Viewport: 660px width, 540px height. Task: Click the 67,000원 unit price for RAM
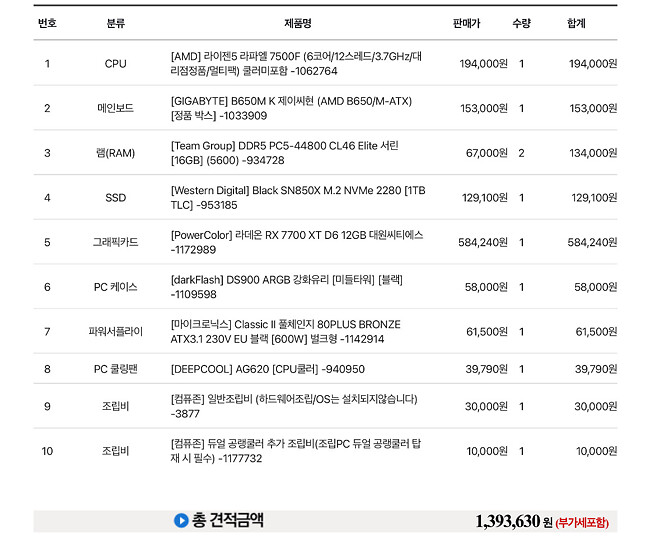point(487,153)
